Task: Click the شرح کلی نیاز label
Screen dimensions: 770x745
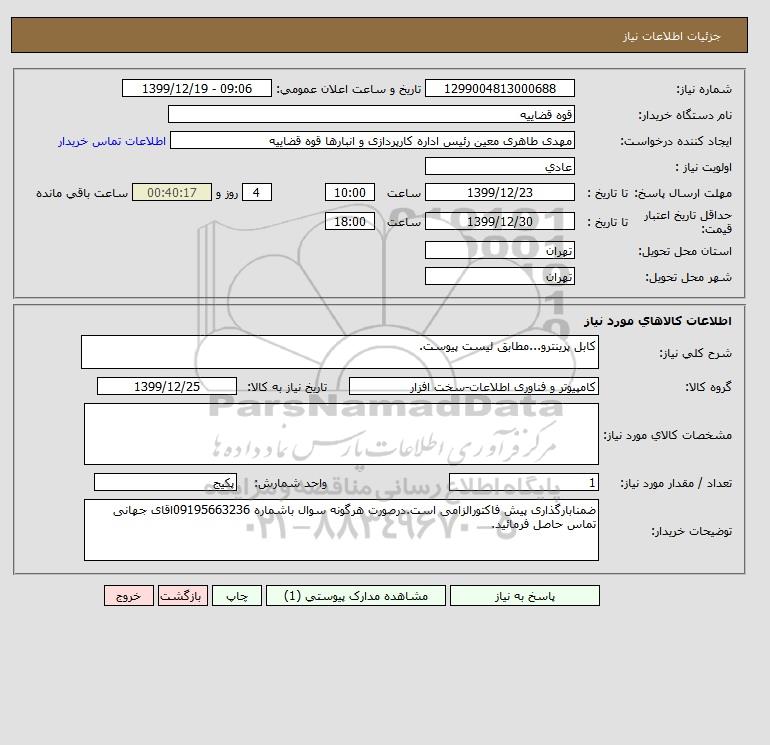Action: (695, 353)
